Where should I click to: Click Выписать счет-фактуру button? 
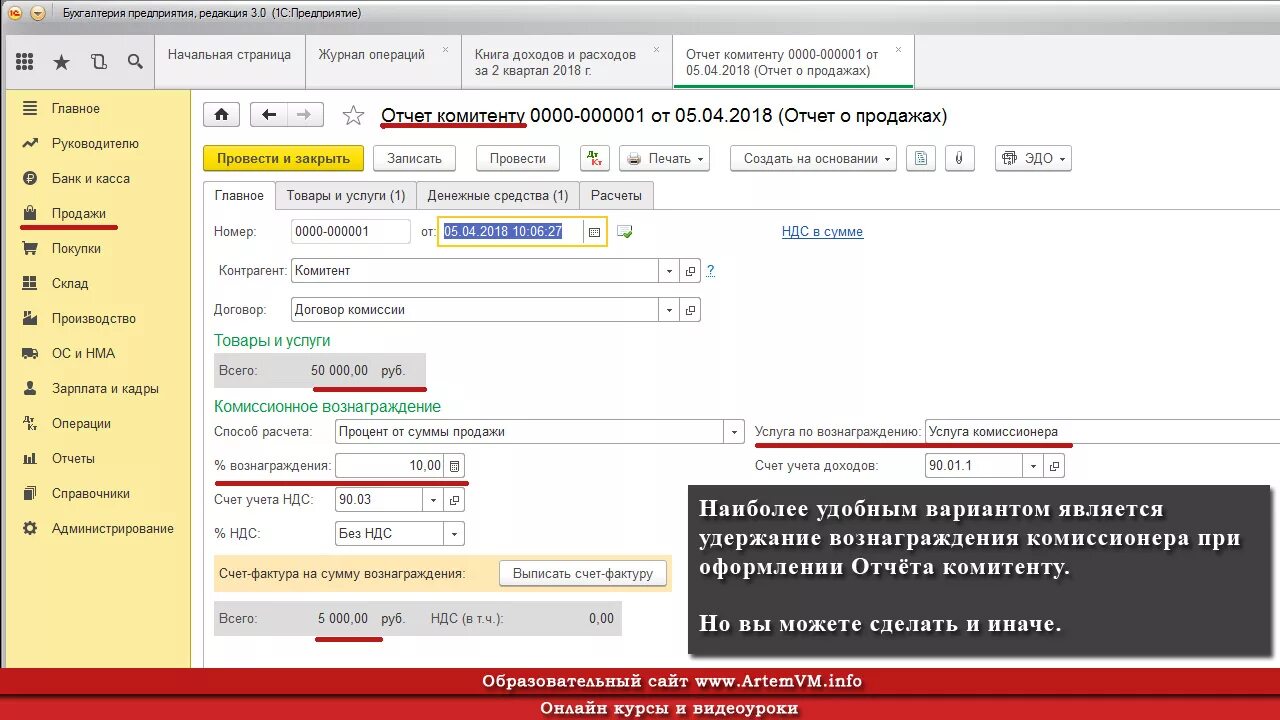pyautogui.click(x=583, y=574)
